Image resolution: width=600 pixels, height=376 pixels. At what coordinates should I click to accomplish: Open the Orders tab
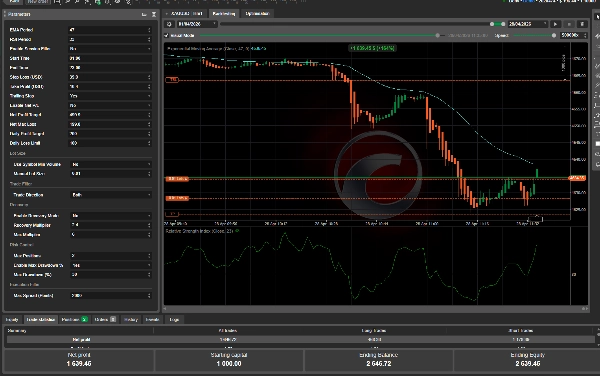(x=105, y=319)
